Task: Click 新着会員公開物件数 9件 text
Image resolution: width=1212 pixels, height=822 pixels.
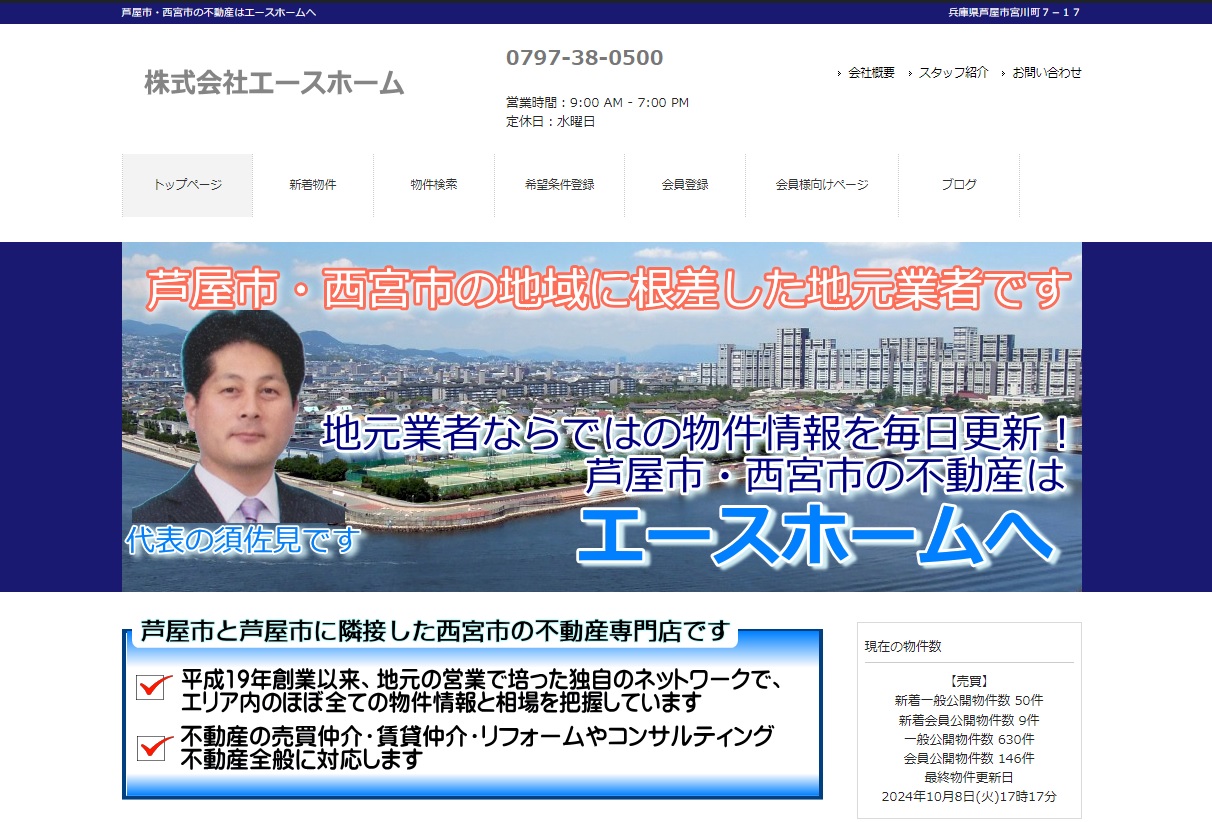Action: (x=969, y=720)
